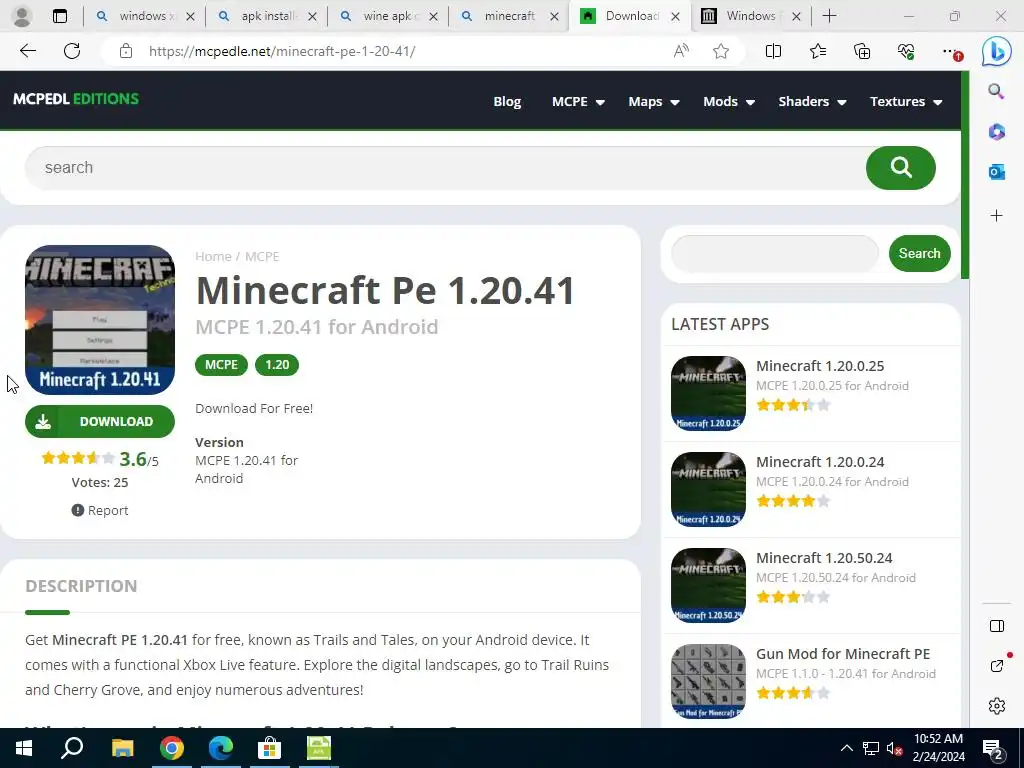Expand the Textures dropdown

click(906, 101)
